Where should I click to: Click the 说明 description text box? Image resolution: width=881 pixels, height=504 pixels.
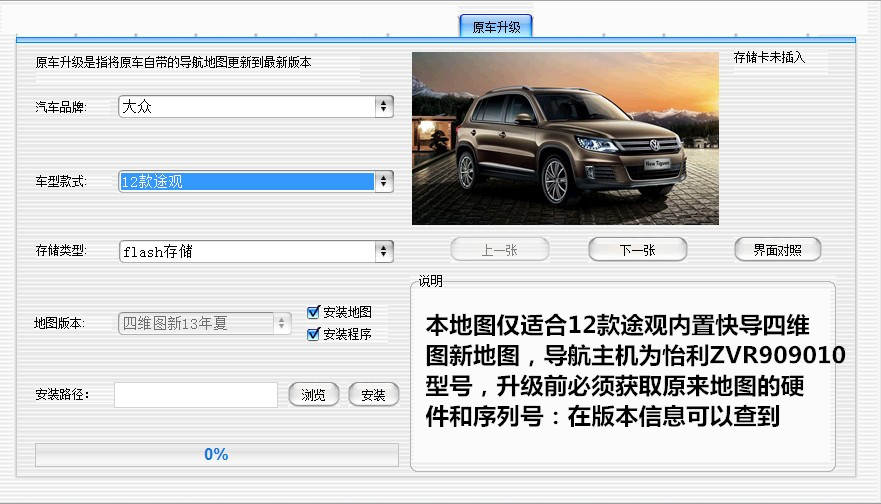click(623, 376)
